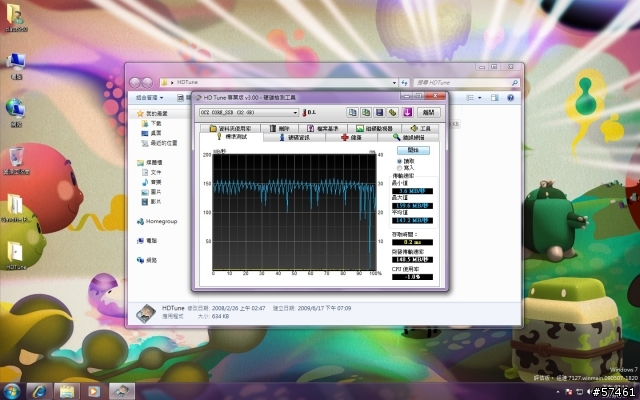Select Favorites (star) in Explorer sidebar
This screenshot has height=400, width=640.
coord(152,113)
